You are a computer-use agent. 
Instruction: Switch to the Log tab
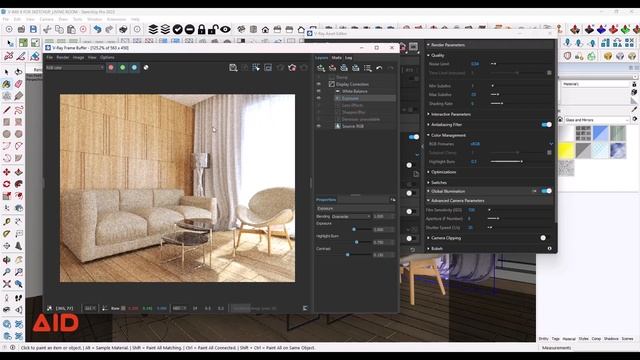coord(348,58)
